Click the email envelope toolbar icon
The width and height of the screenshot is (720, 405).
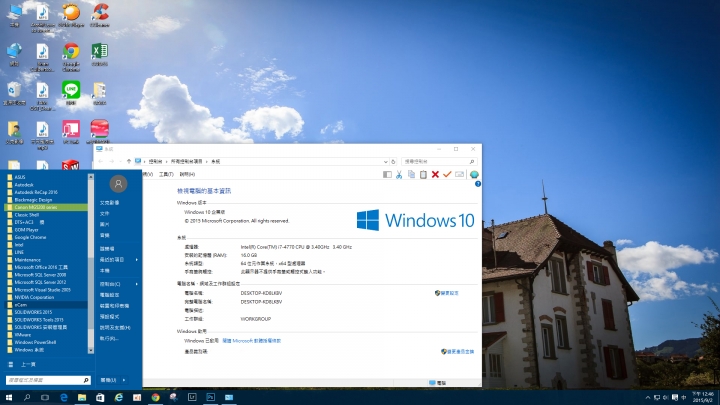click(459, 174)
